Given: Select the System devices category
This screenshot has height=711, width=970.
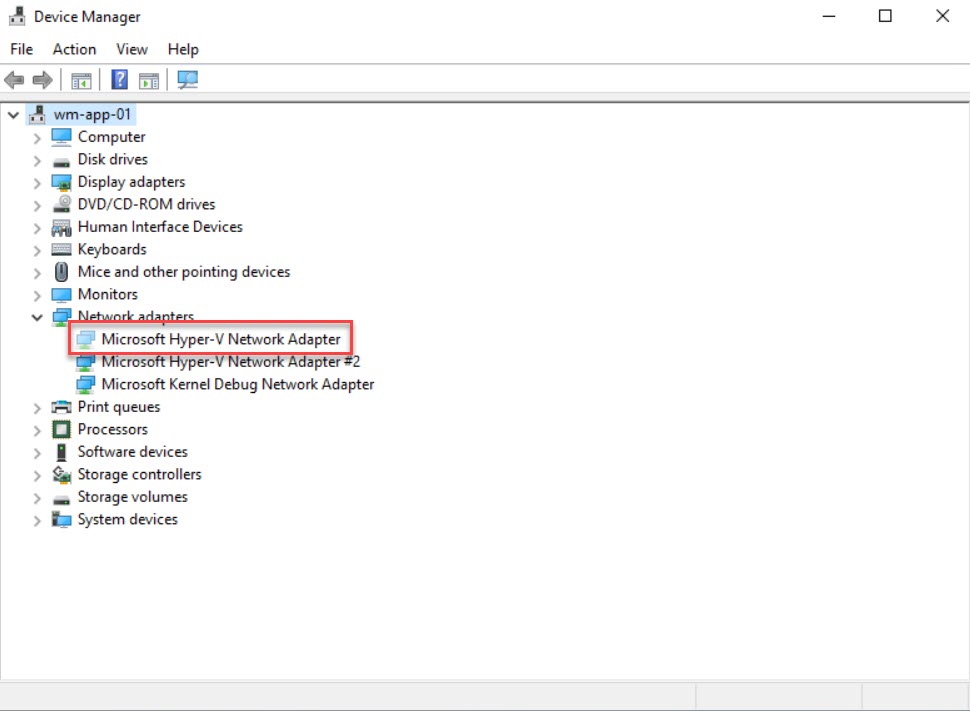Looking at the screenshot, I should (x=127, y=519).
